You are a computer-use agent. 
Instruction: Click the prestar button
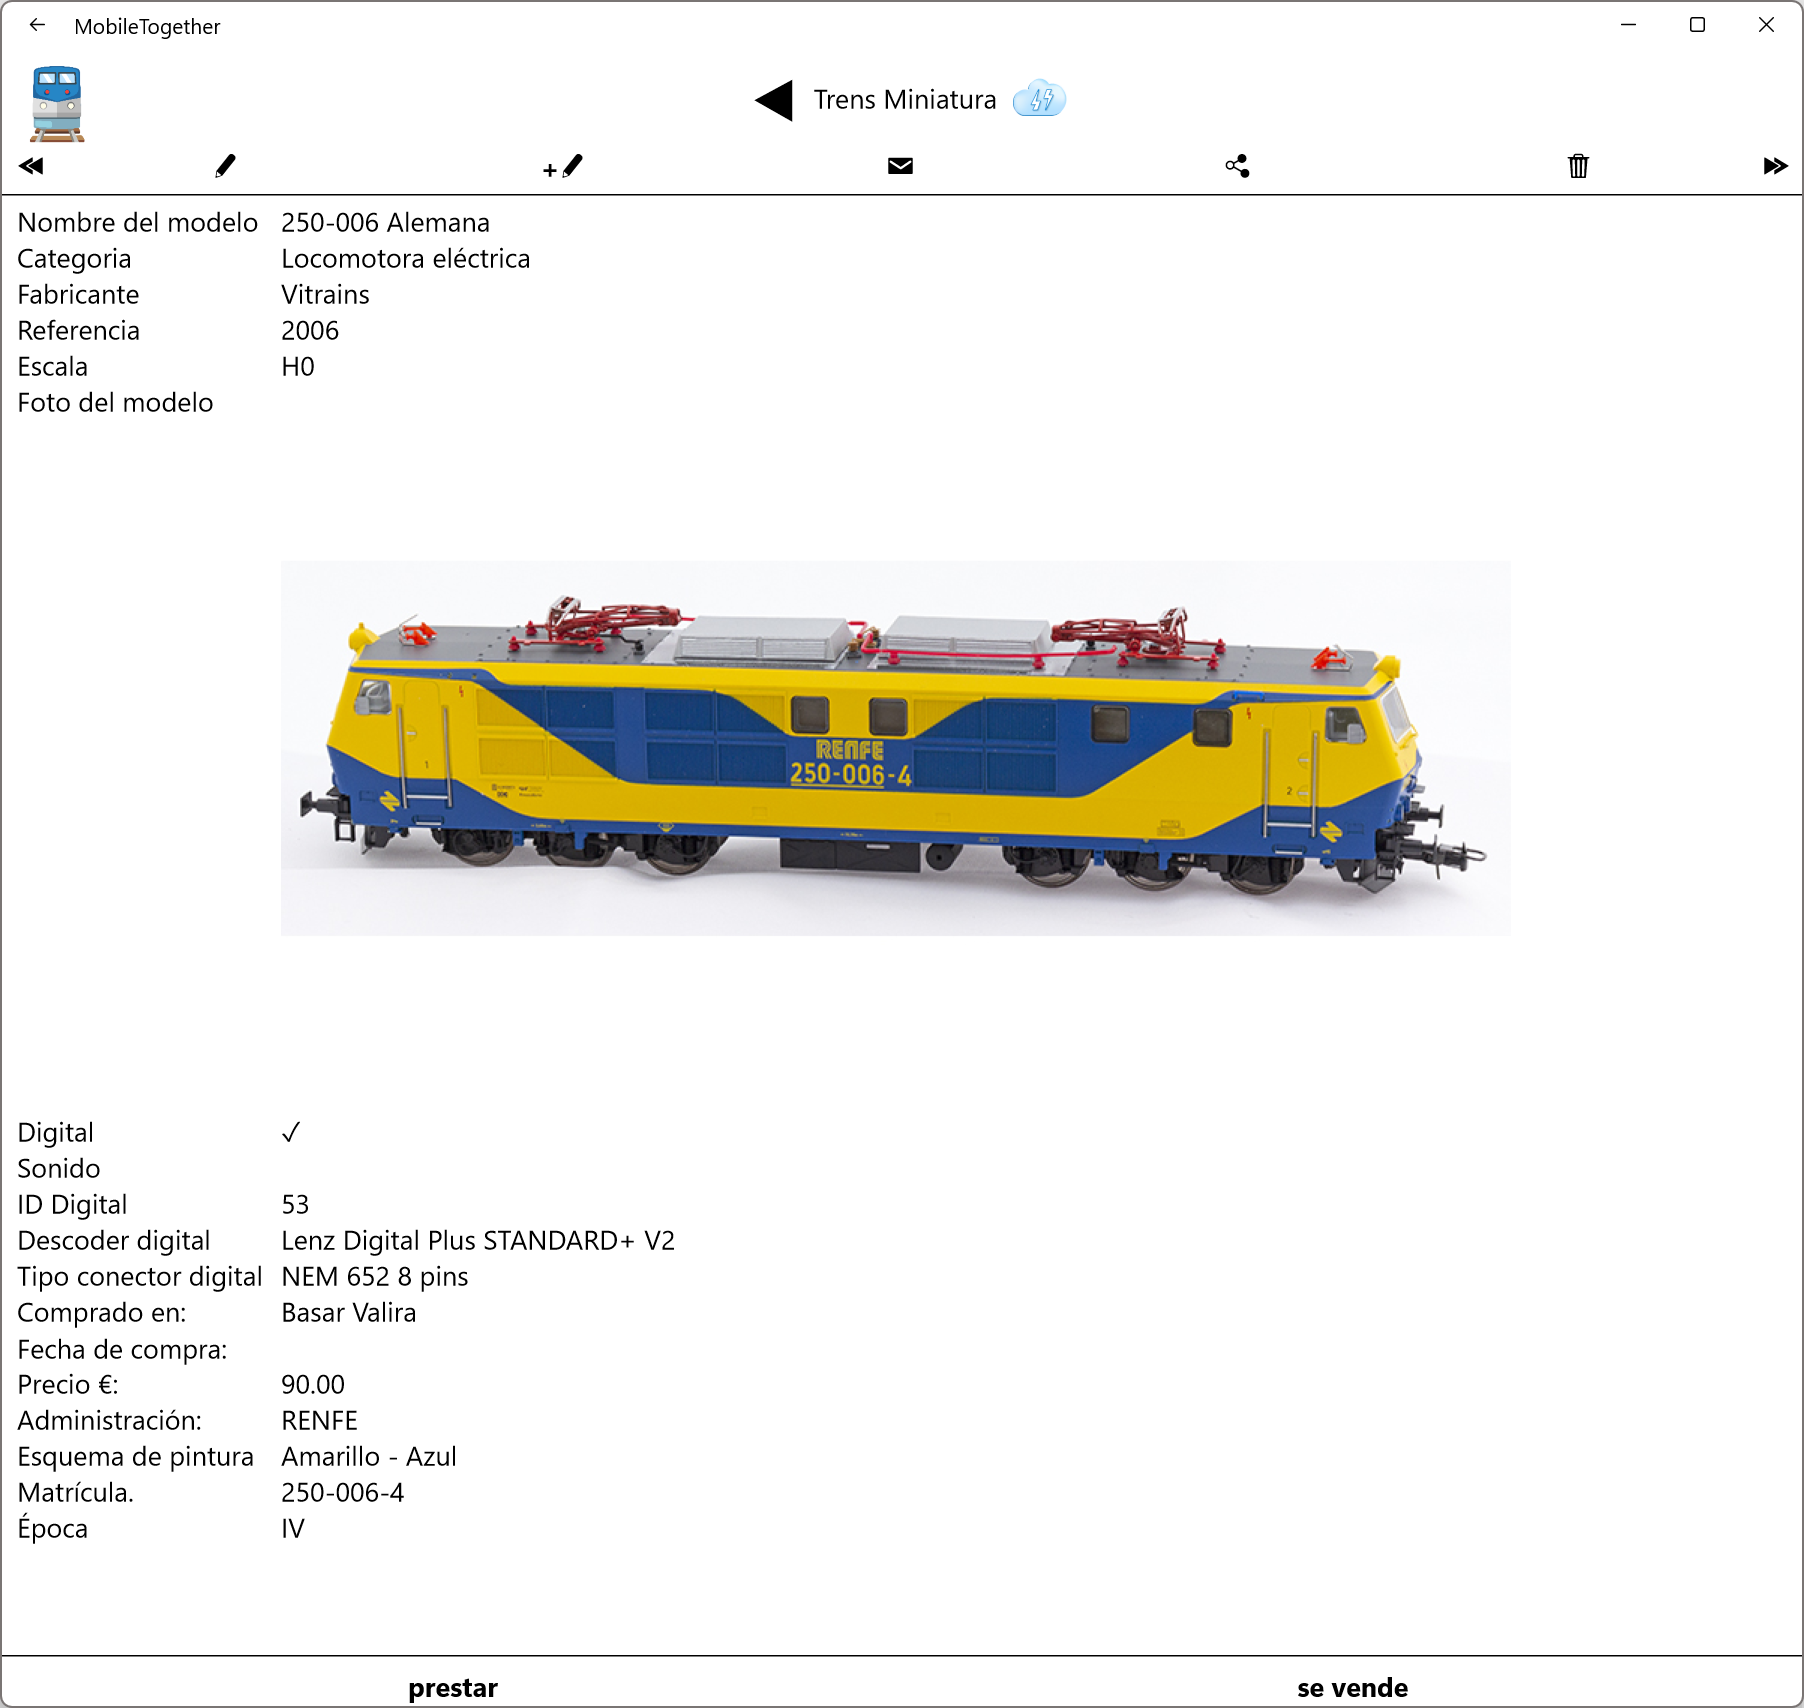tap(453, 1688)
